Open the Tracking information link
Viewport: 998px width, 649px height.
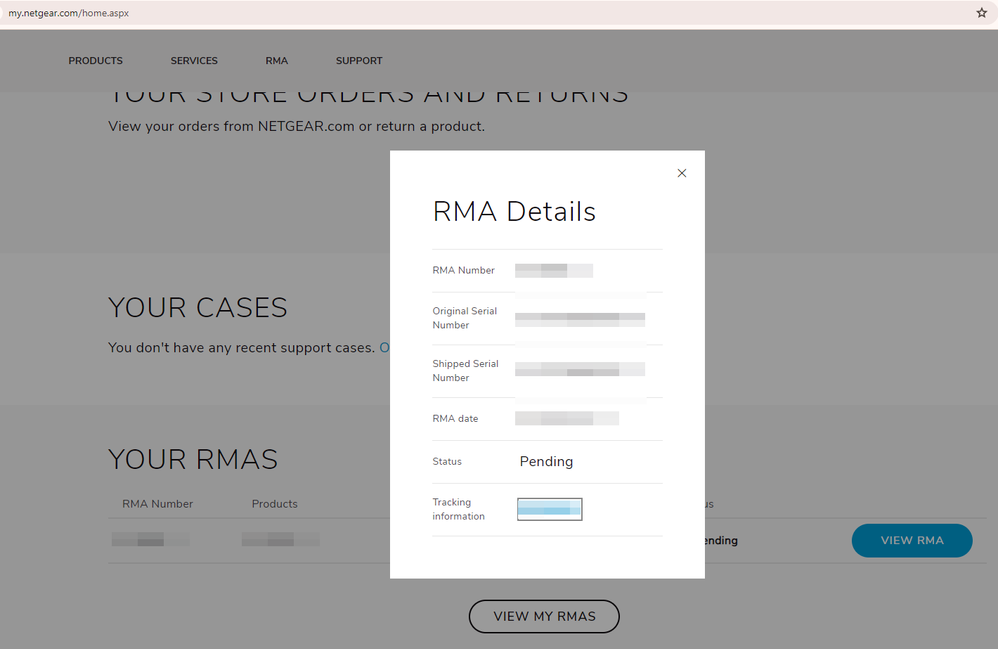(548, 509)
